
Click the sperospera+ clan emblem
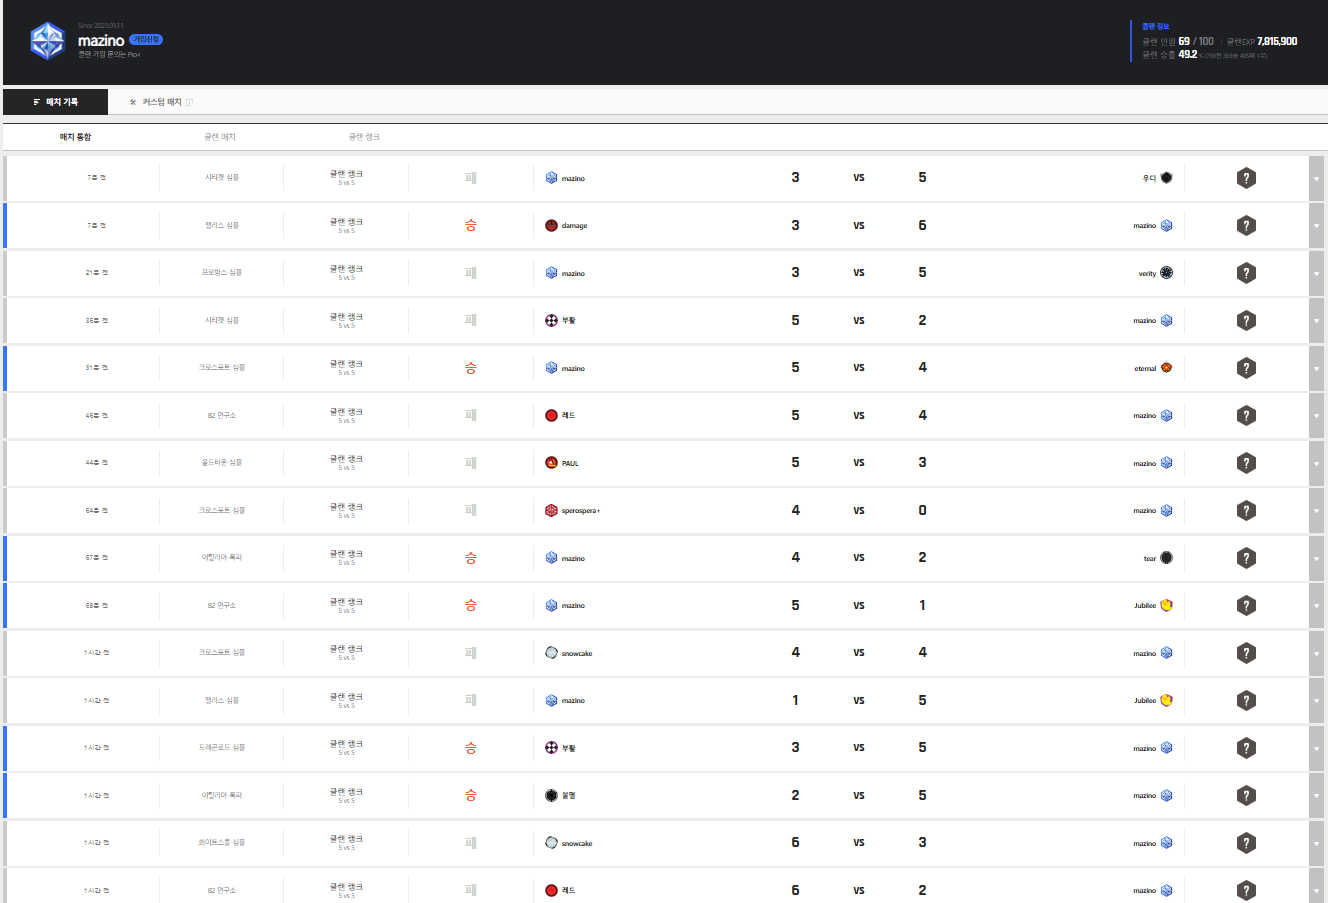pyautogui.click(x=551, y=511)
